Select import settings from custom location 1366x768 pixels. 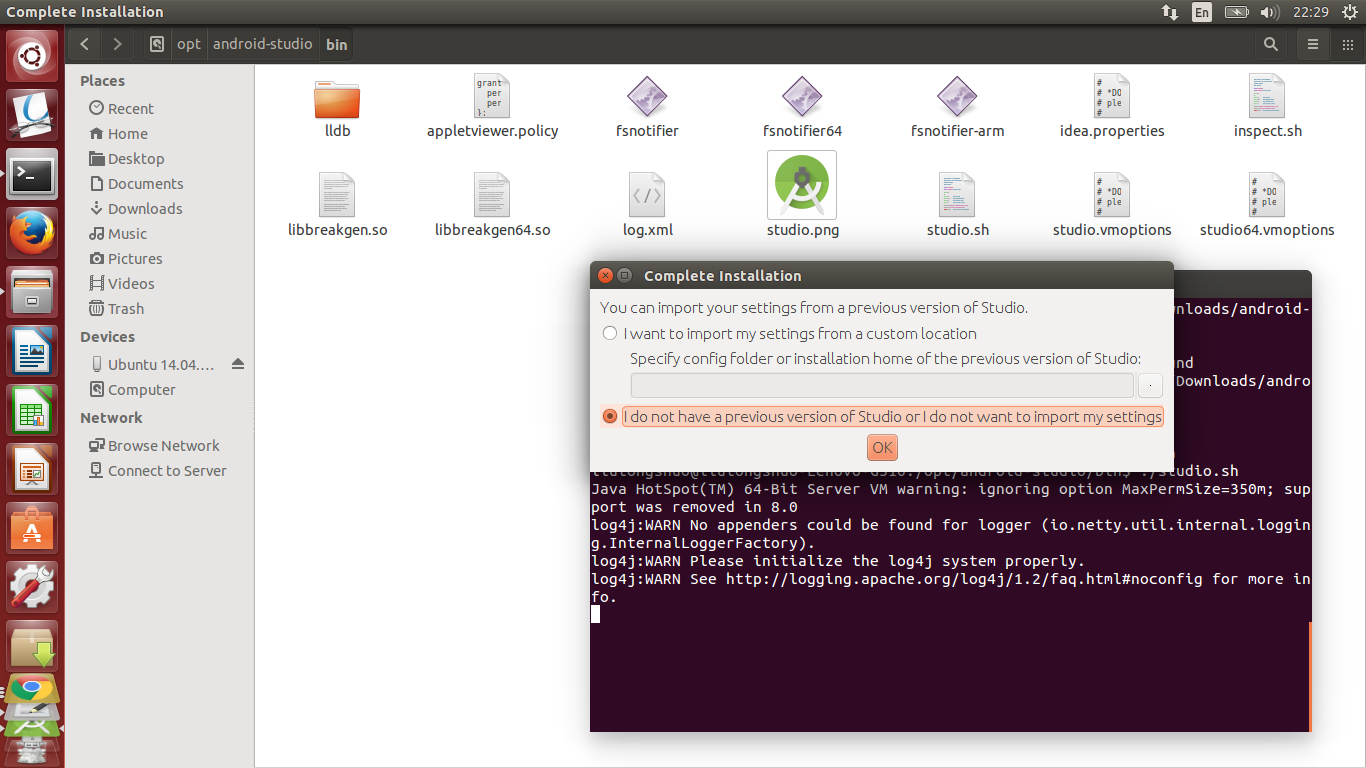790,333
